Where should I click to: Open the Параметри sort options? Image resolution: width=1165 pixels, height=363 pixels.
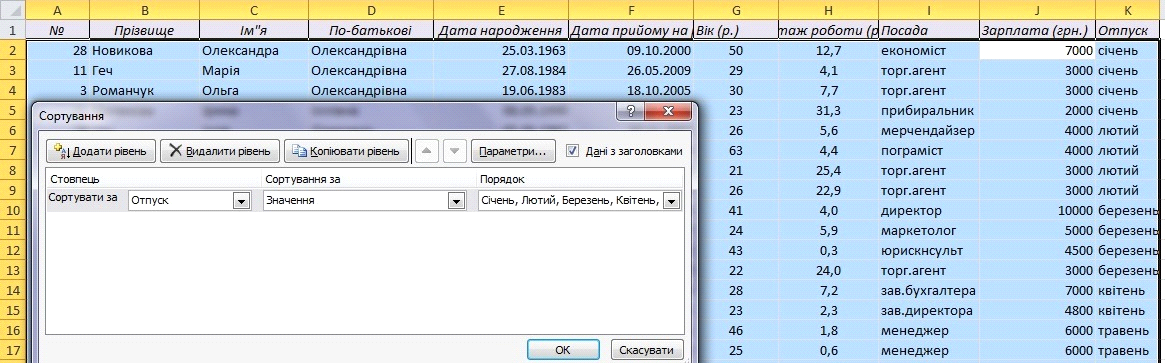(x=513, y=151)
